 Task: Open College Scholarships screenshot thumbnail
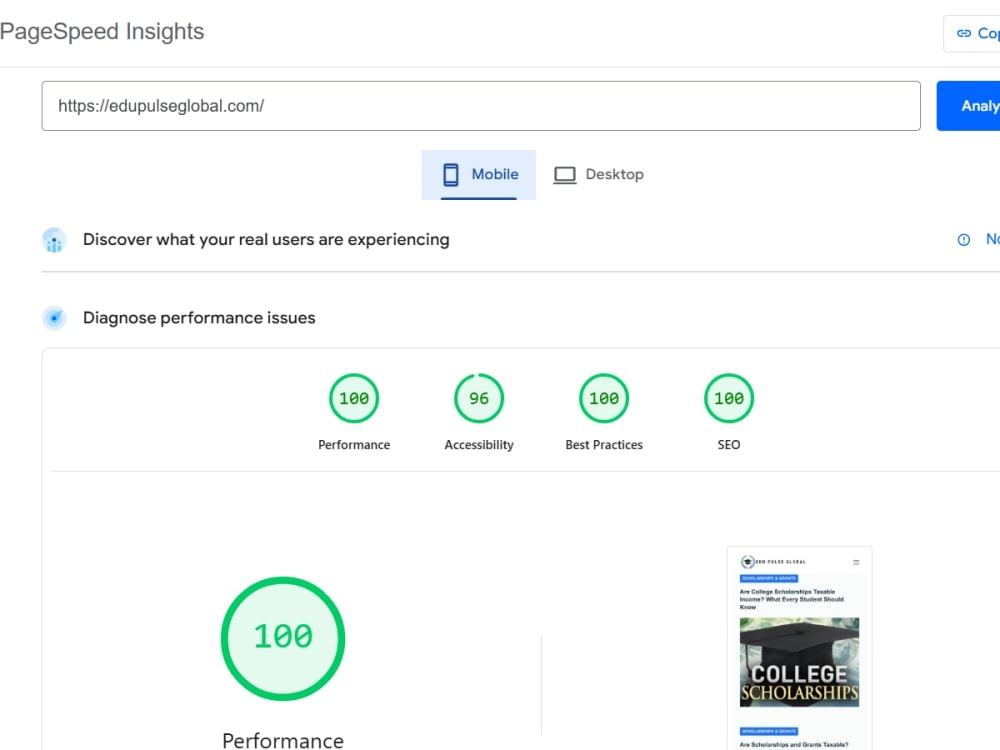tap(800, 662)
